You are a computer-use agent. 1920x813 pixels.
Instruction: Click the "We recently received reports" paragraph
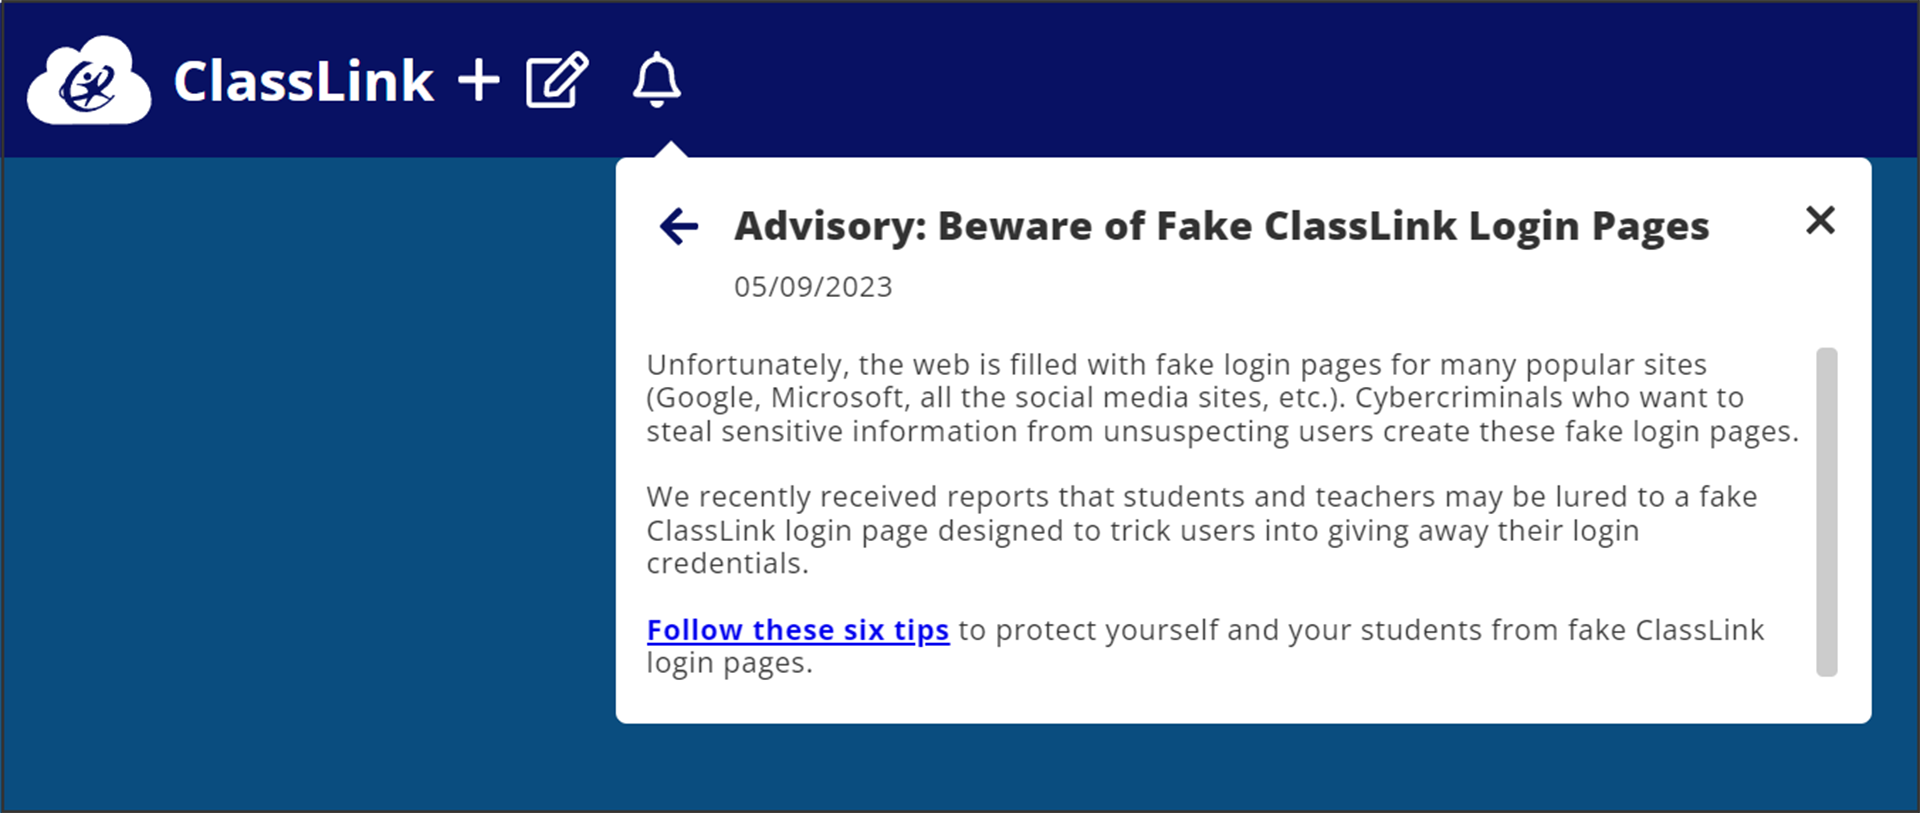(1200, 530)
